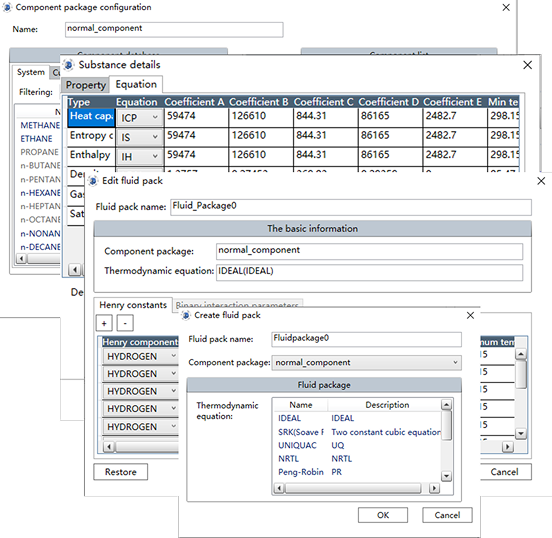Expand second HYDROGEN Henry component dropdown
Viewport: 552px width, 538px height.
[x=140, y=374]
